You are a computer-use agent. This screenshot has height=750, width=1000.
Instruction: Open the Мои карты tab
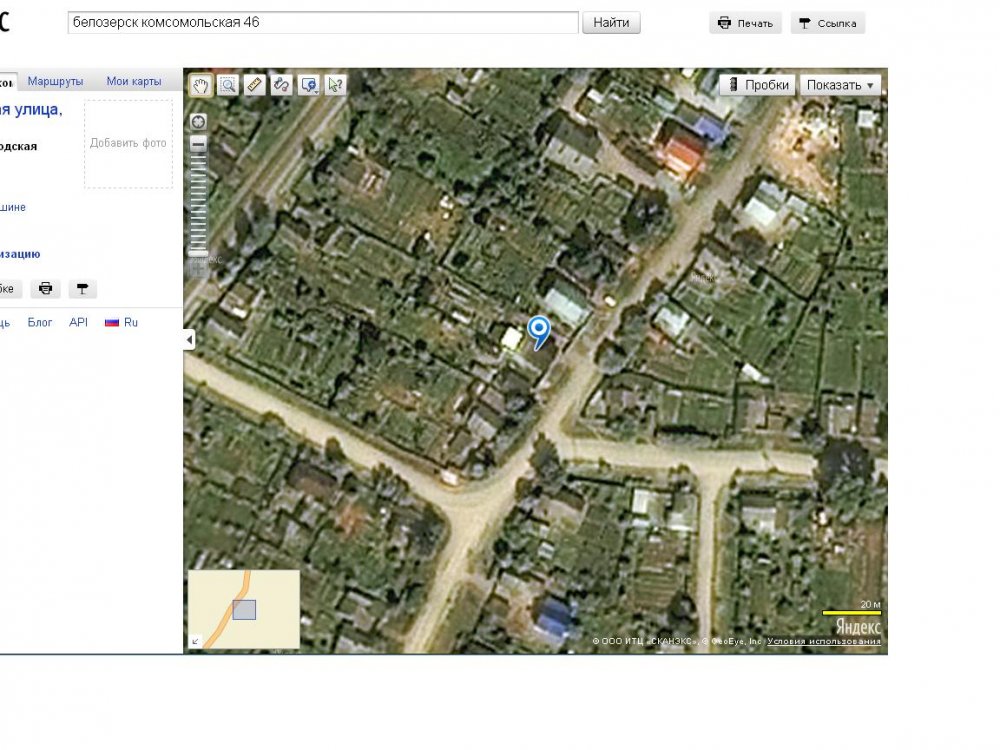pyautogui.click(x=134, y=81)
